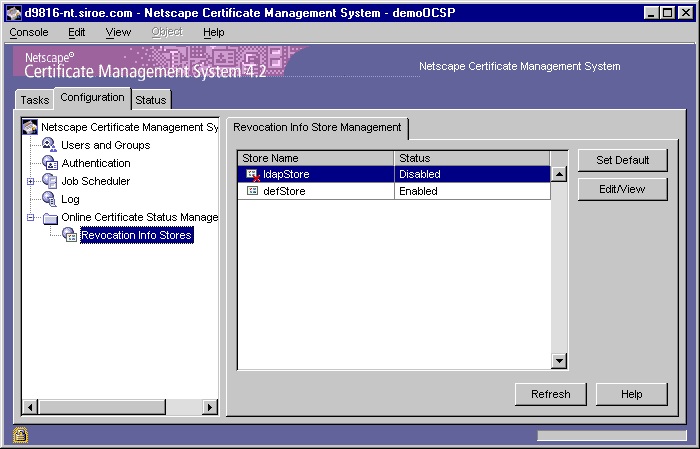This screenshot has height=449, width=700.
Task: Click the tree panel scroll left arrow
Action: tap(30, 407)
